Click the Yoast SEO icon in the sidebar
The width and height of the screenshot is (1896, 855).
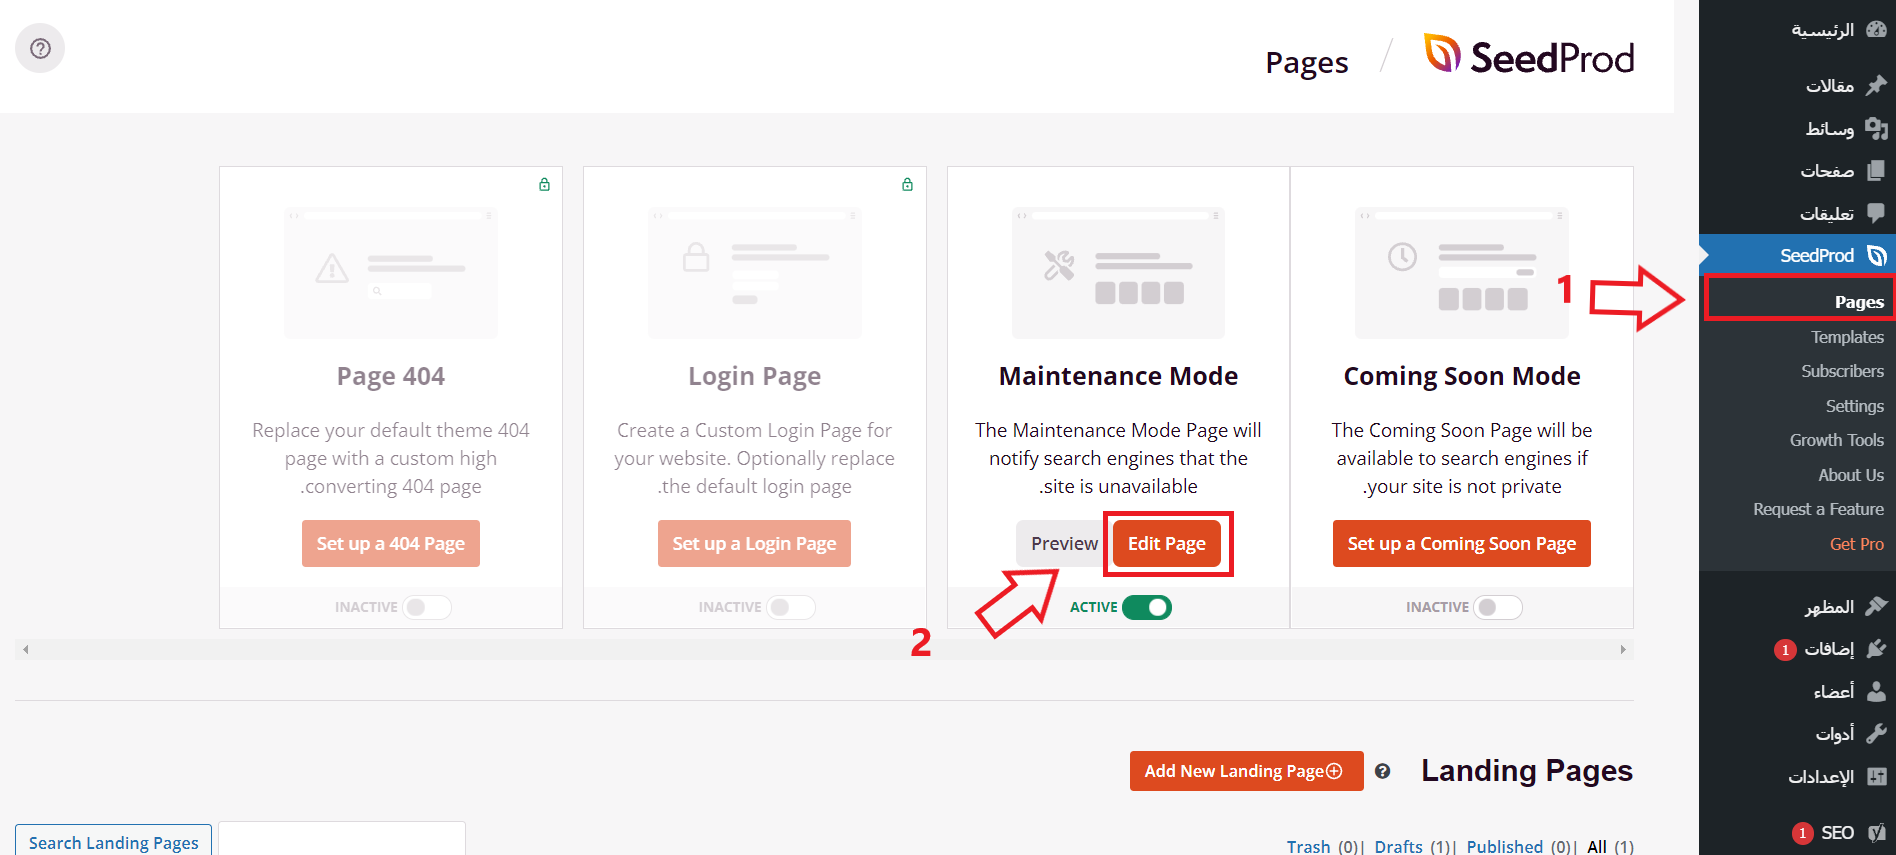tap(1876, 833)
